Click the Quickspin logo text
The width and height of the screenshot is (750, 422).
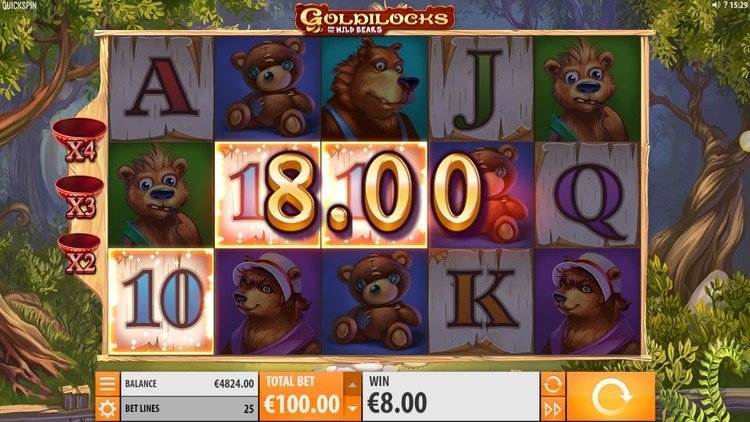point(18,6)
